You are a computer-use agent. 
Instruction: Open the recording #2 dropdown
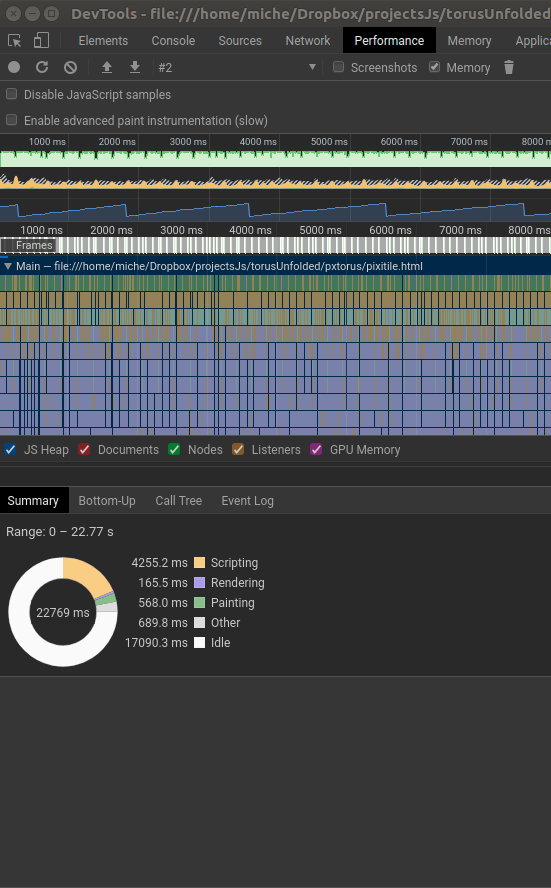[237, 67]
